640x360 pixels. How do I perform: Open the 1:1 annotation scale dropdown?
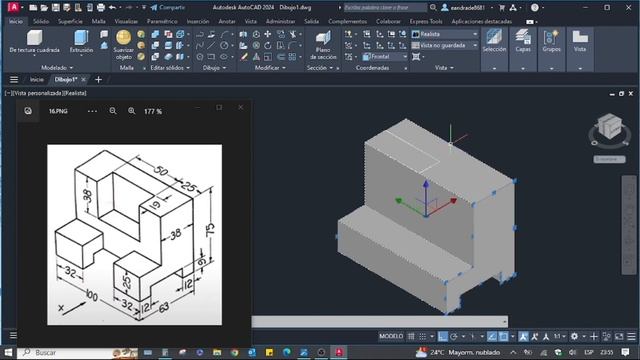(560, 336)
